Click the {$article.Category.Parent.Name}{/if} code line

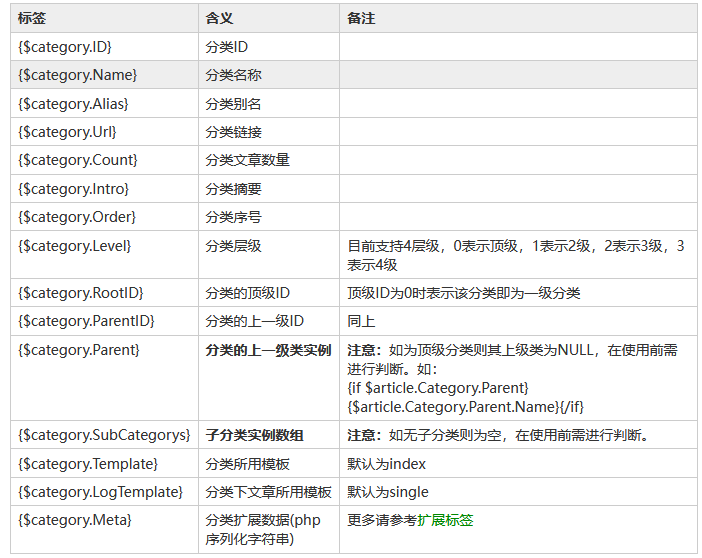coord(466,407)
